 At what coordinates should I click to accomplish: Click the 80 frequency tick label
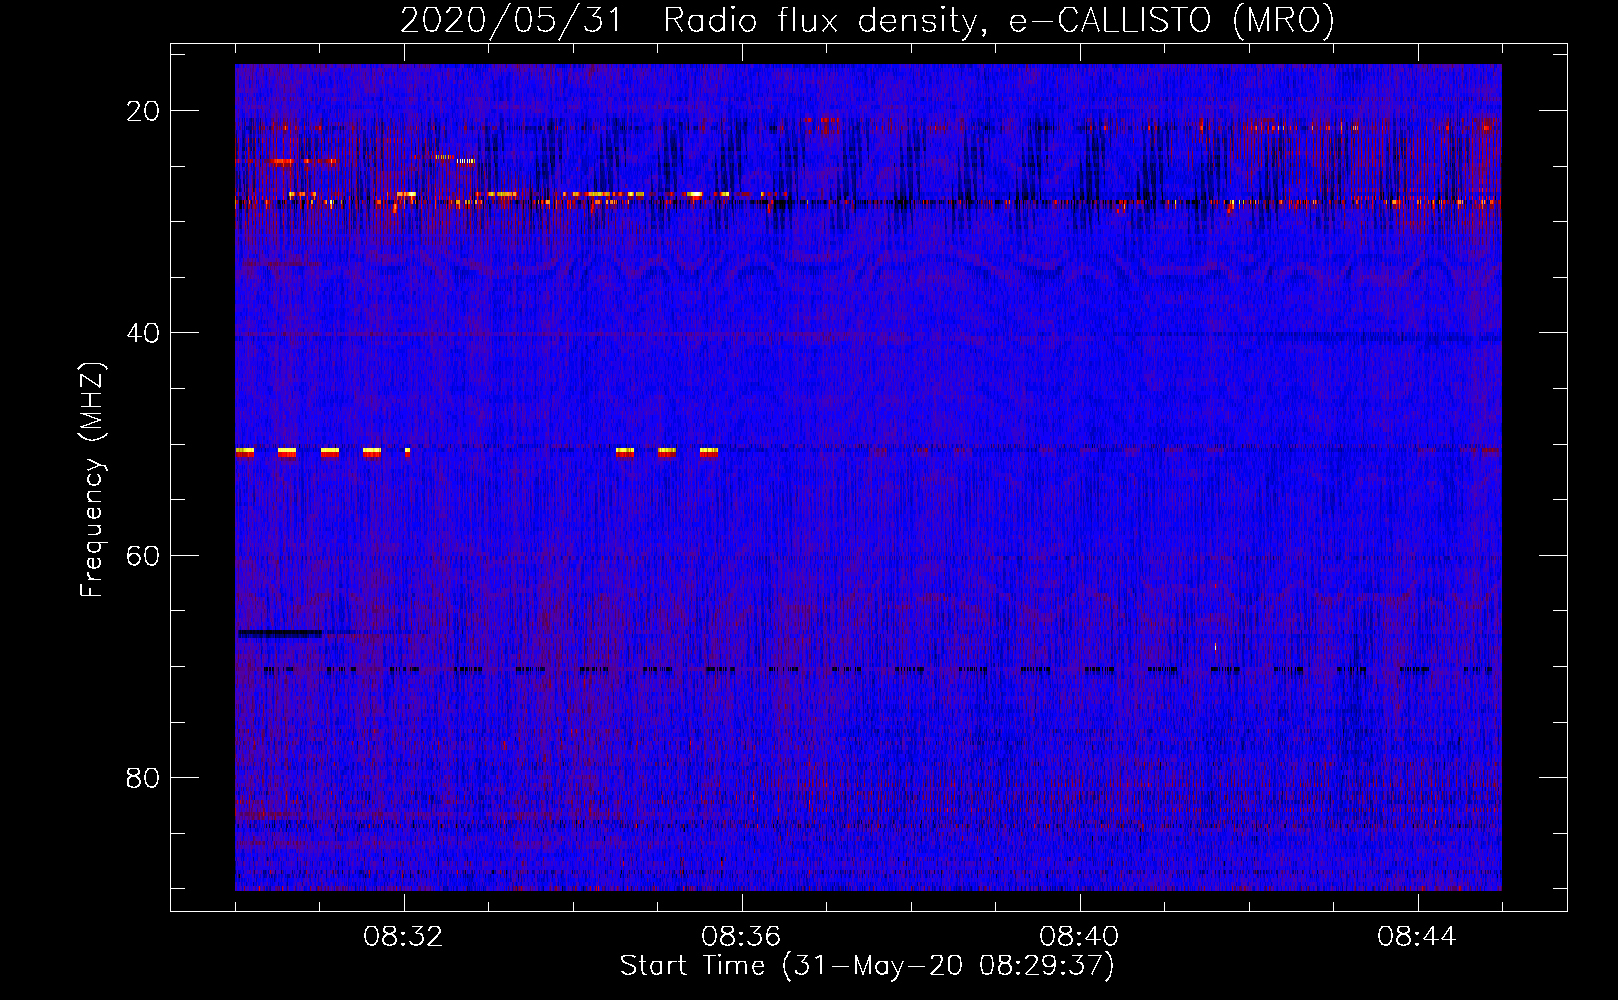(x=143, y=777)
